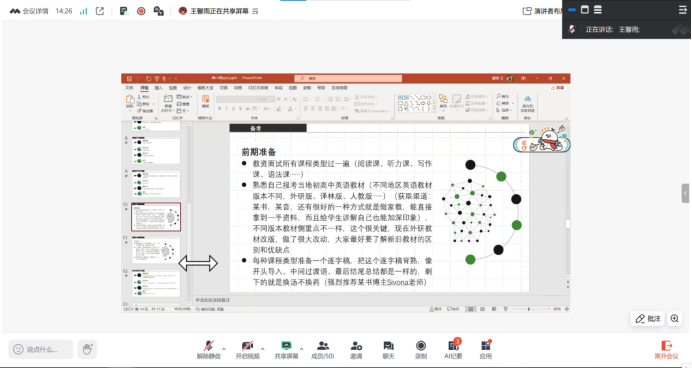Select slide 11 thumbnail
This screenshot has width=692, height=368.
pyautogui.click(x=156, y=250)
